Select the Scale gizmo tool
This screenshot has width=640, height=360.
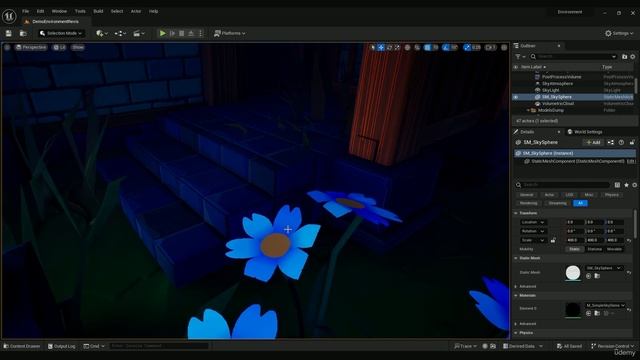(x=397, y=47)
